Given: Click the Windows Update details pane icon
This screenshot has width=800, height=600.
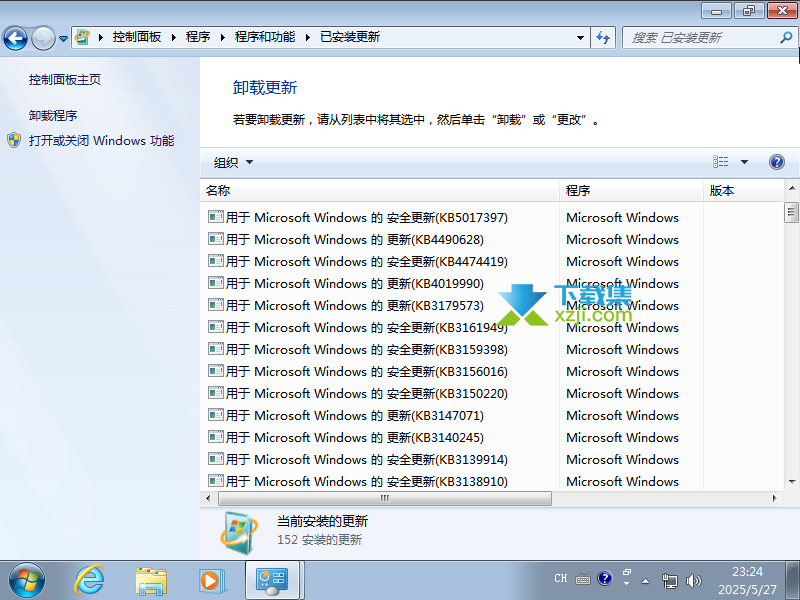Looking at the screenshot, I should tap(239, 532).
